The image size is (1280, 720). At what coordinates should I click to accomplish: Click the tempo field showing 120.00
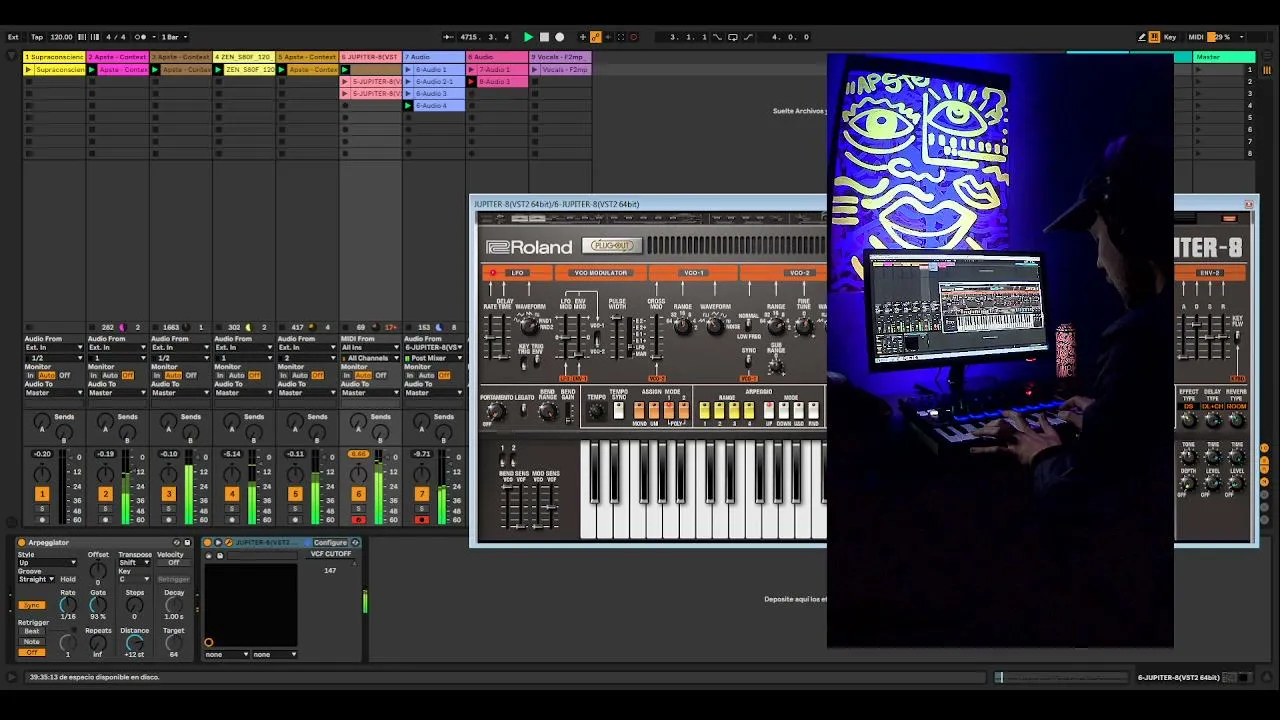(x=62, y=37)
